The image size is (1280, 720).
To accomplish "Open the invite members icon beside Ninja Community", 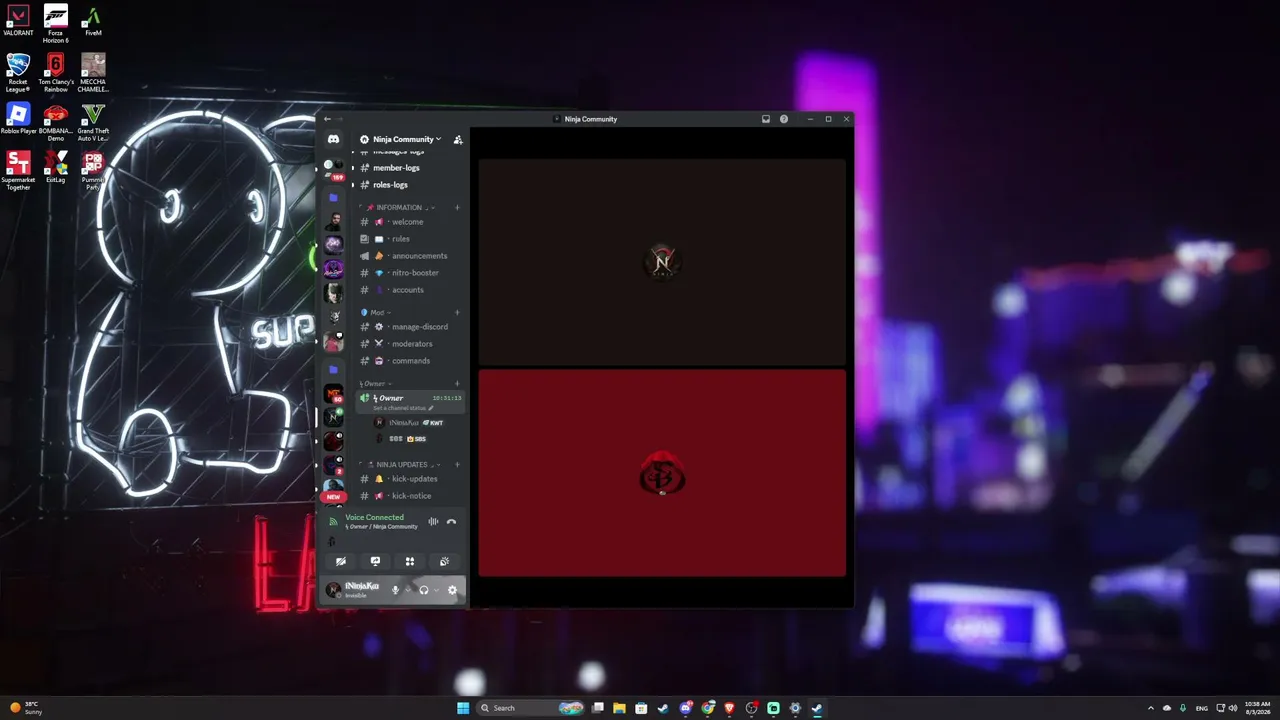I will tap(458, 140).
